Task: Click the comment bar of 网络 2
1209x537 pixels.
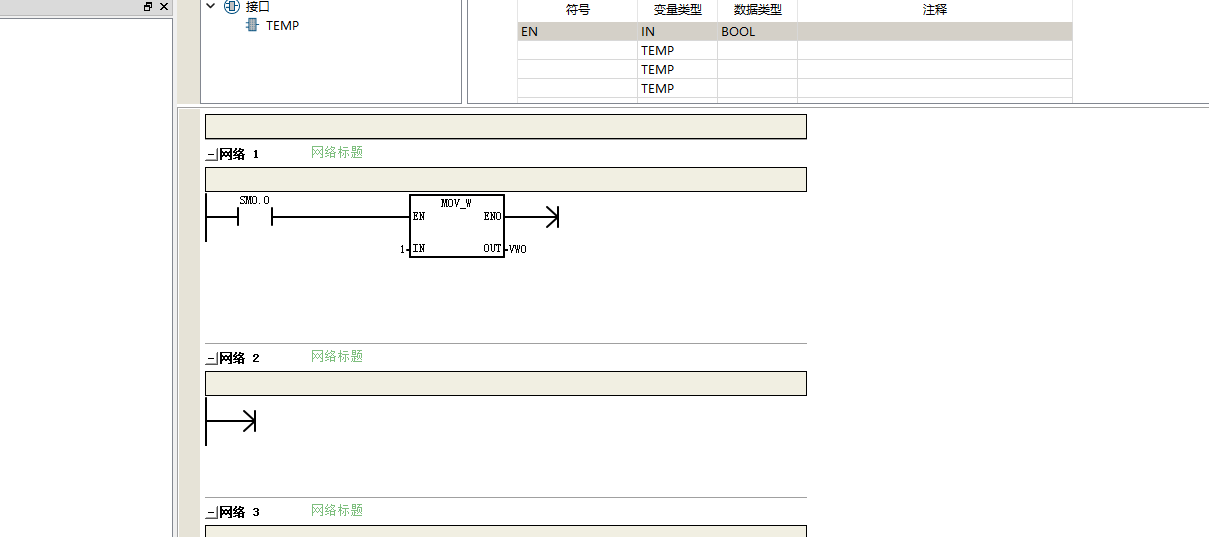Action: [505, 383]
